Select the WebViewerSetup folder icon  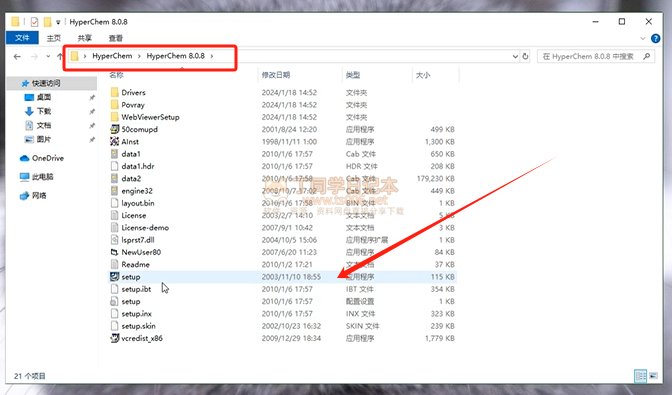[x=114, y=117]
